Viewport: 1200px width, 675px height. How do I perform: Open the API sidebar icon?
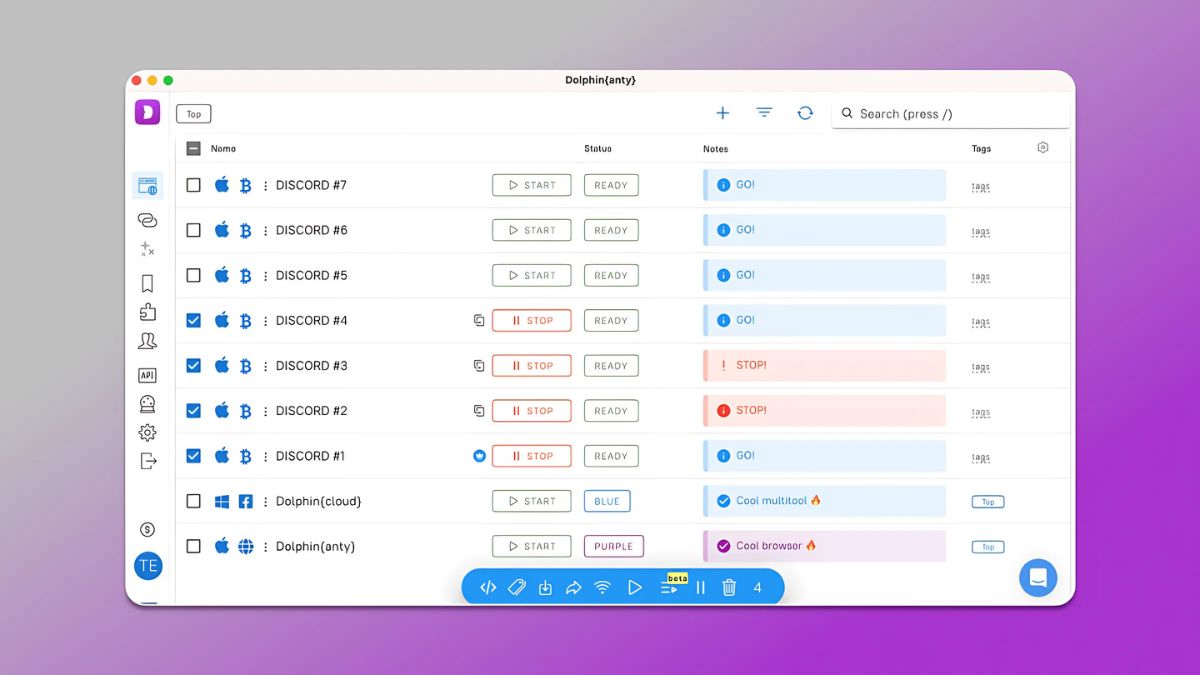tap(147, 375)
